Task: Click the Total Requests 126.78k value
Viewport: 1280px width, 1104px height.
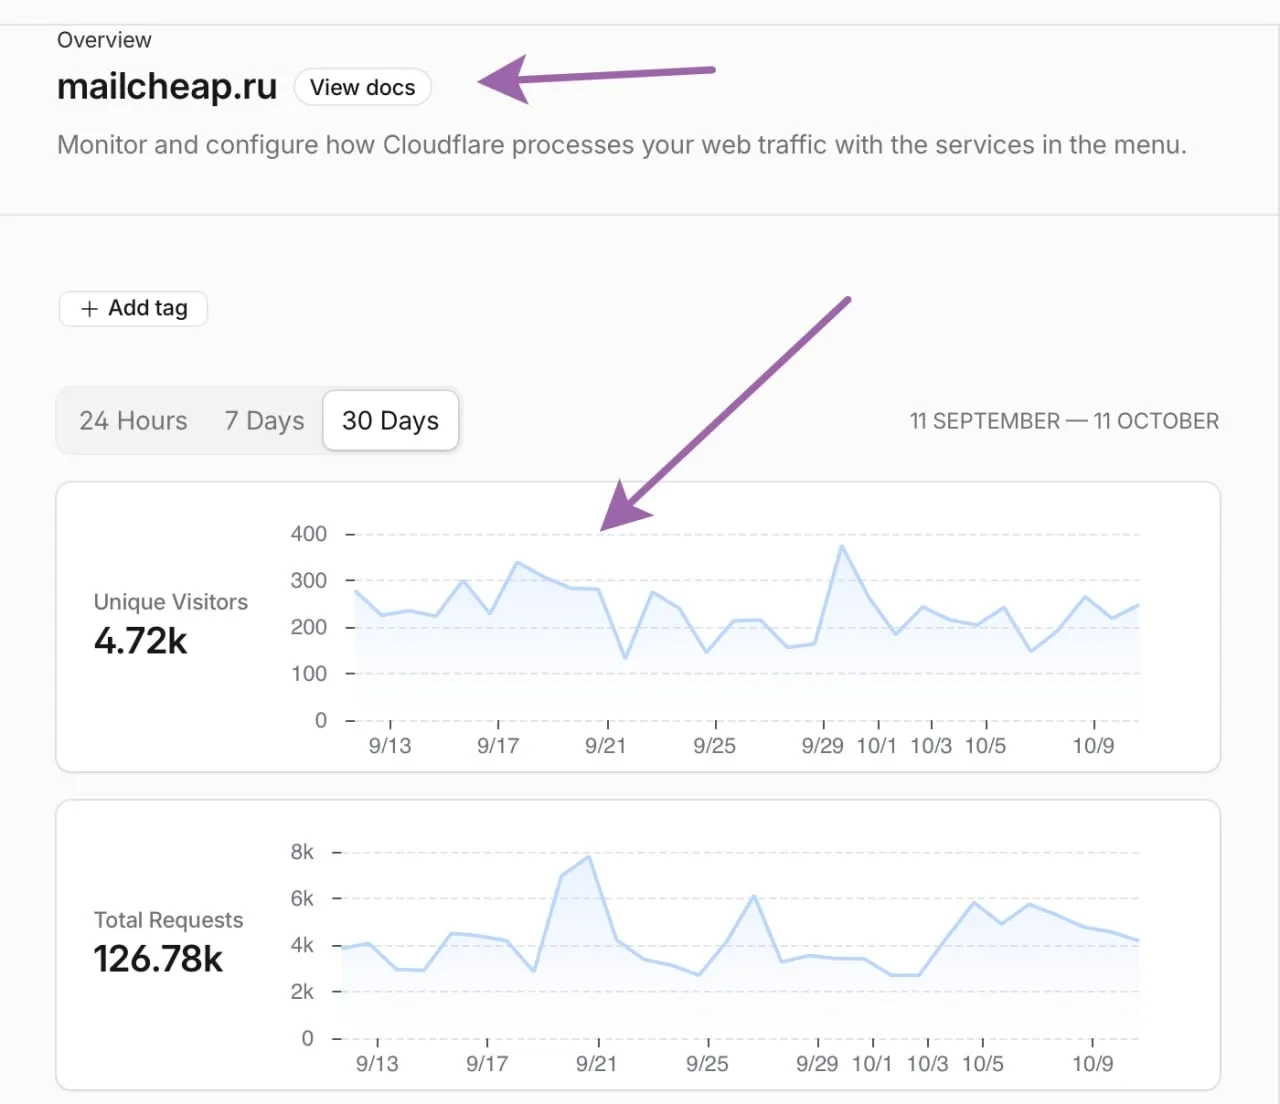Action: (158, 959)
